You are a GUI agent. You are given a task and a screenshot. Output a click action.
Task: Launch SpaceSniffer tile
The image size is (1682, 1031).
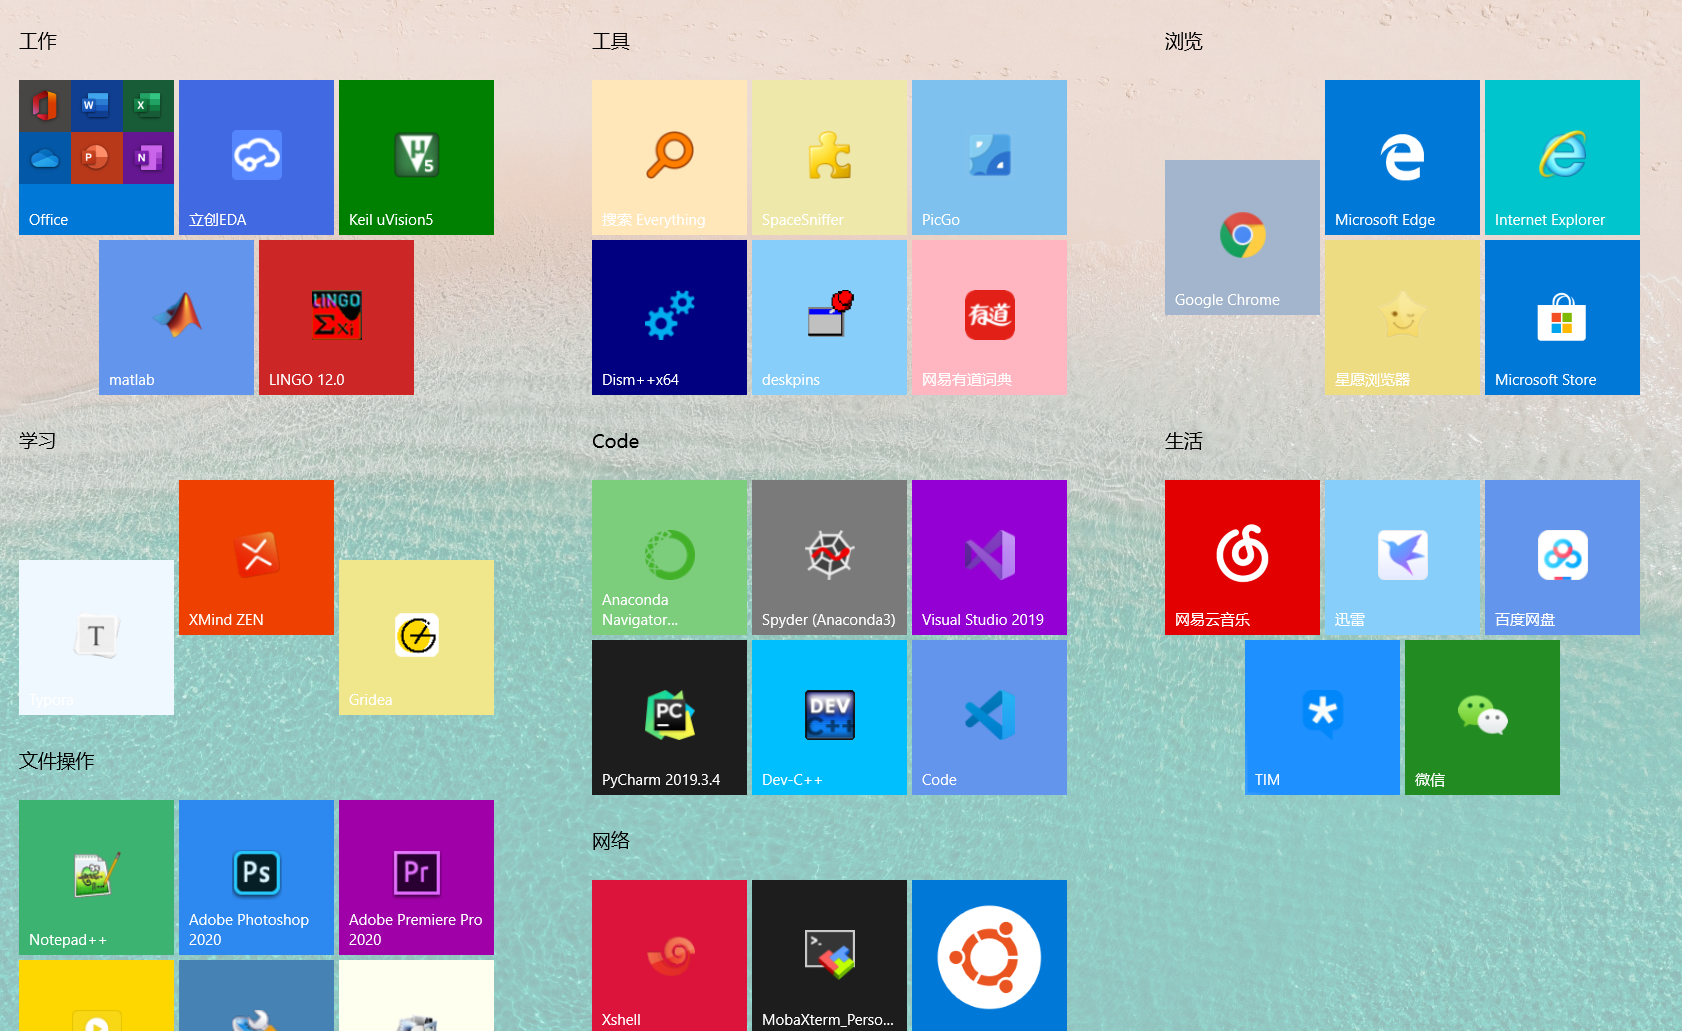click(x=829, y=157)
